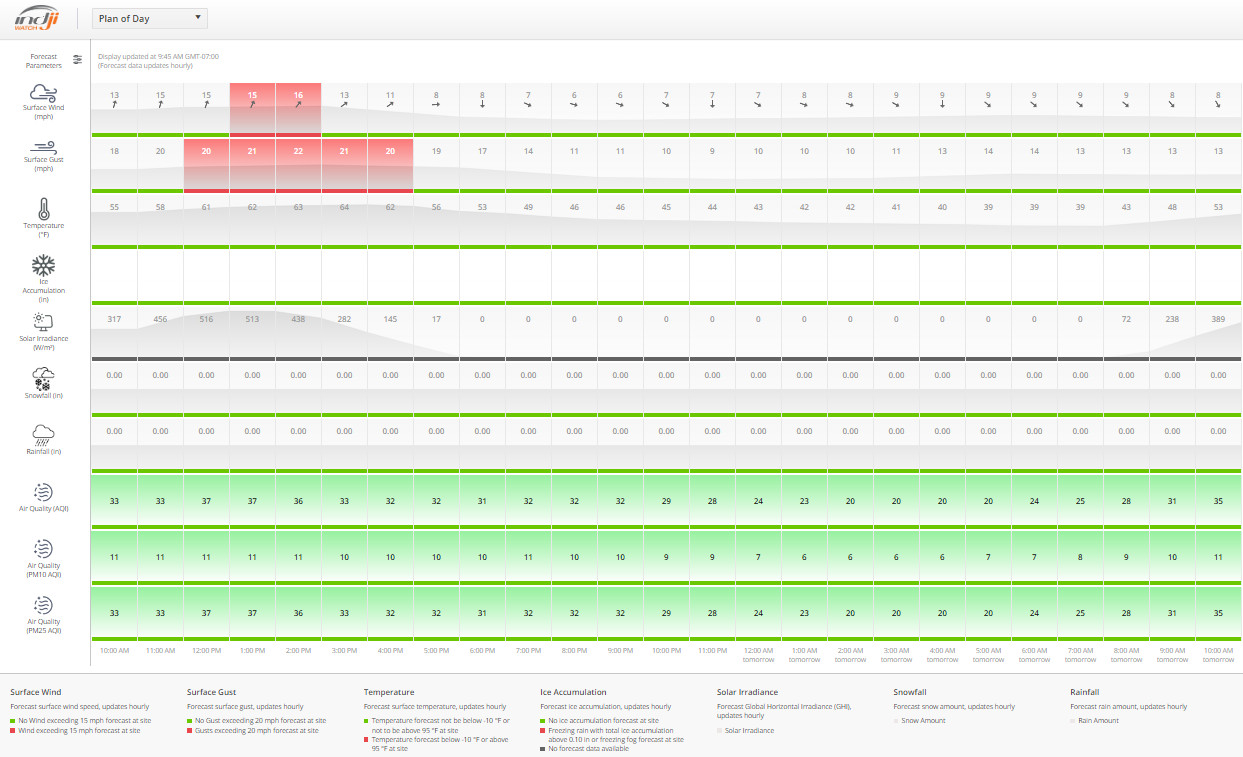Click Solar Irradiance value 238
The height and width of the screenshot is (757, 1243).
(1172, 319)
